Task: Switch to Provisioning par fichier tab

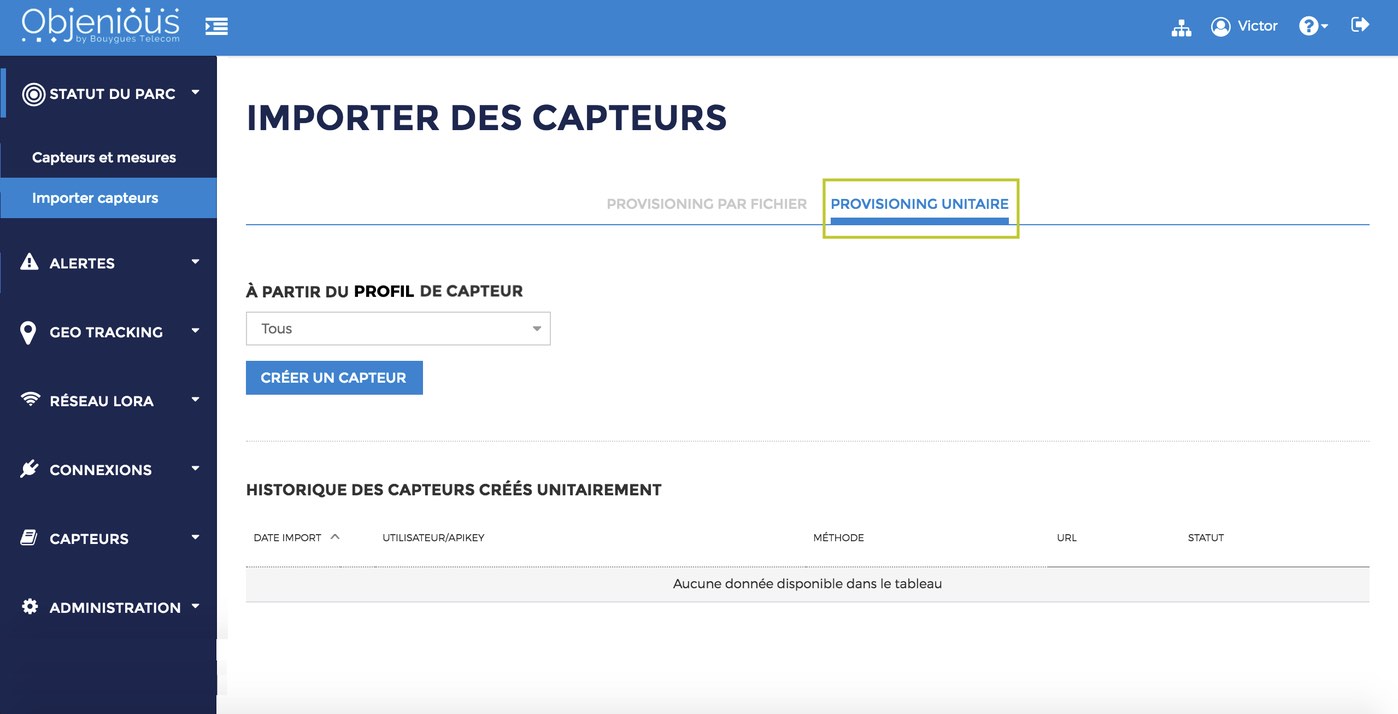Action: pyautogui.click(x=706, y=204)
